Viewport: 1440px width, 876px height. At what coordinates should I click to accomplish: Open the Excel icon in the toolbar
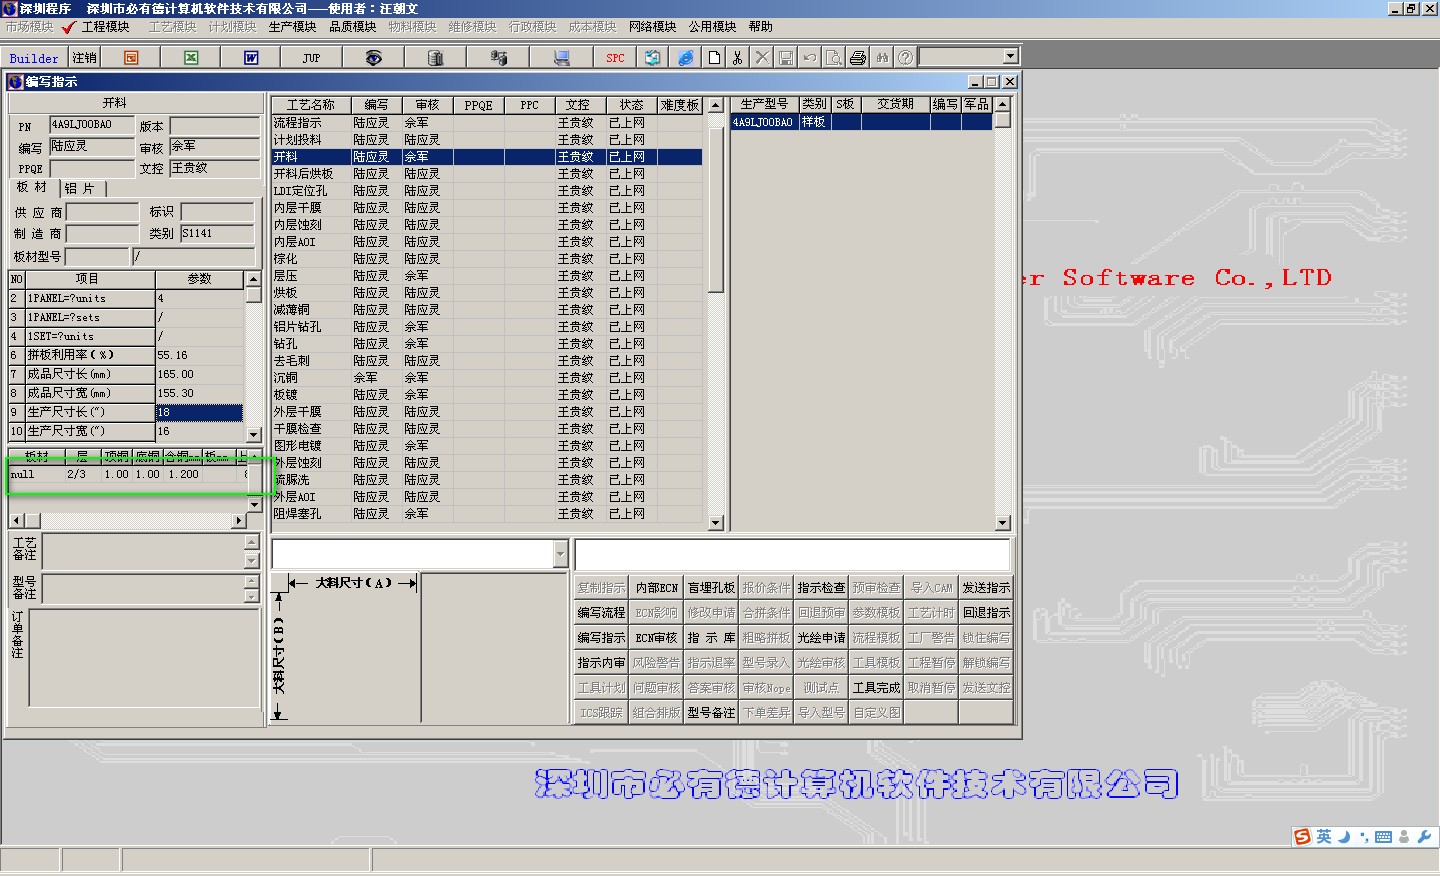(x=191, y=58)
